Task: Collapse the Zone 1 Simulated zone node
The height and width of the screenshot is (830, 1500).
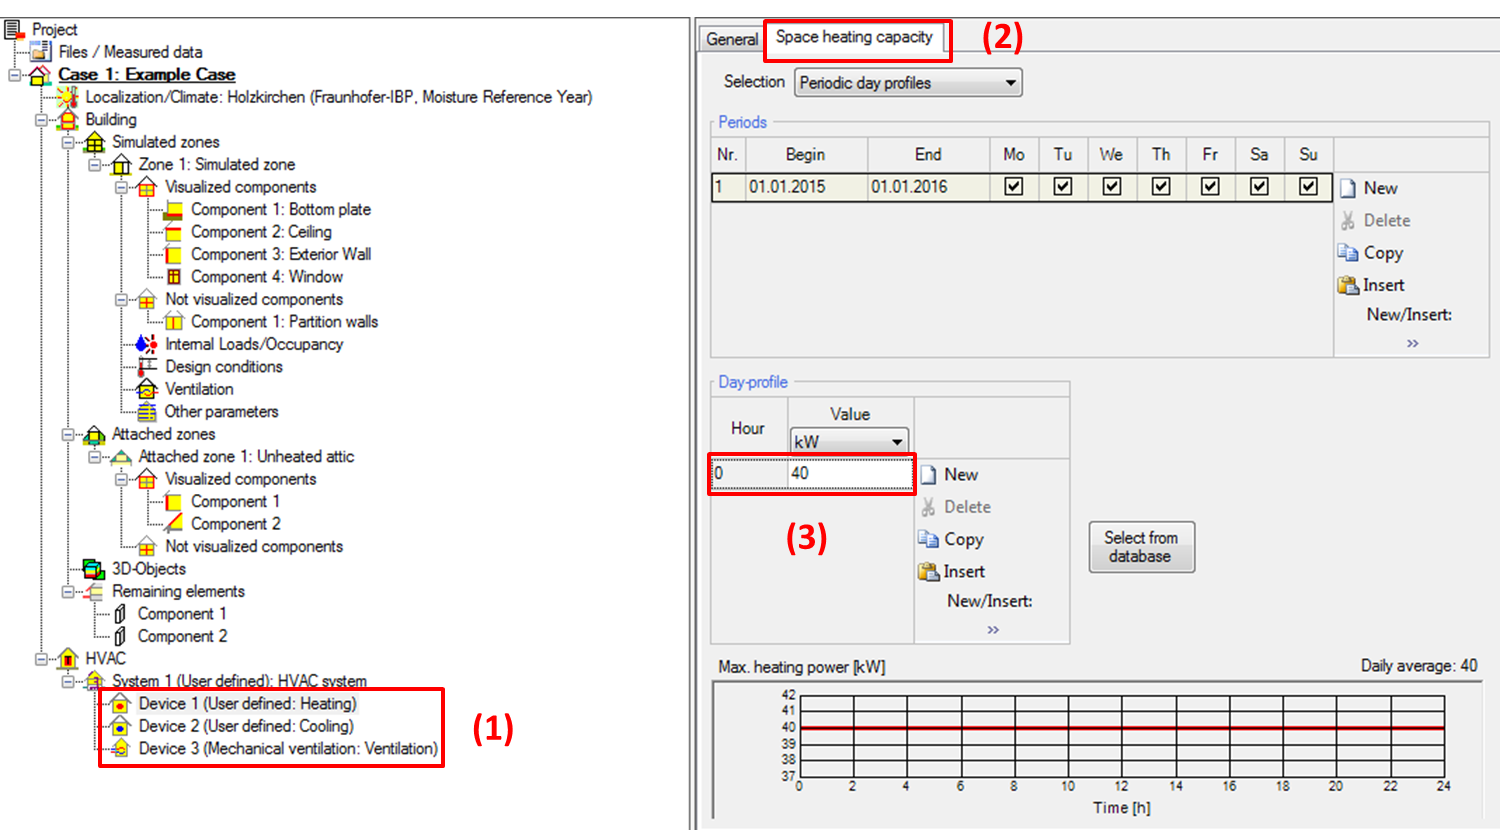Action: (x=94, y=165)
